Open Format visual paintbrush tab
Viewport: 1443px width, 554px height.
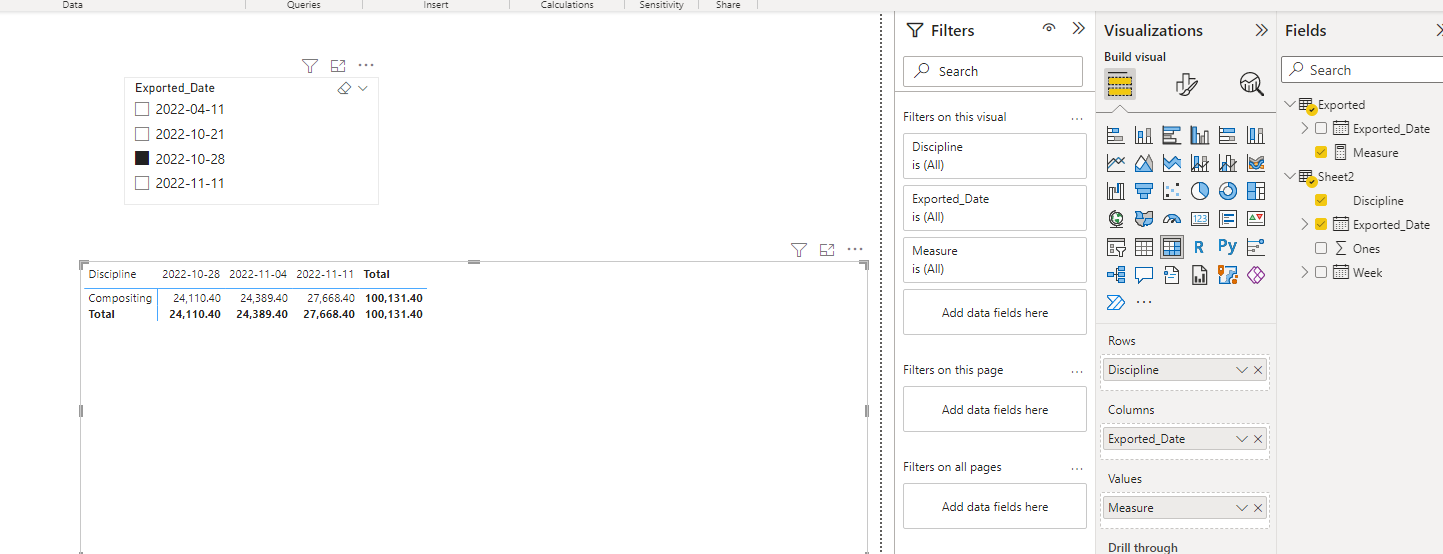pos(1187,84)
